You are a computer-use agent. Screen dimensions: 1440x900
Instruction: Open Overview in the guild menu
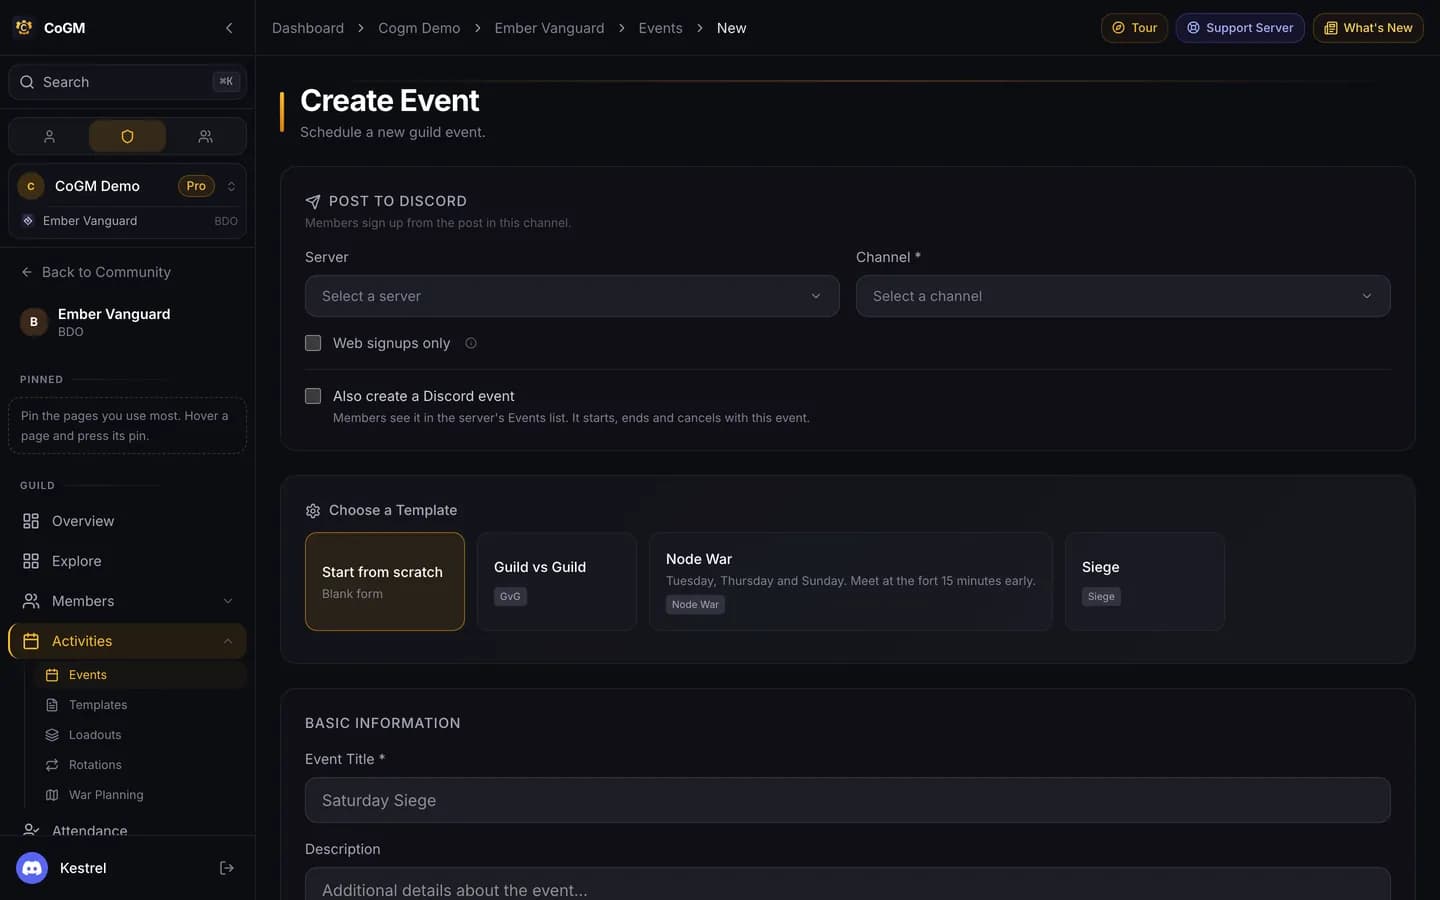[127, 521]
